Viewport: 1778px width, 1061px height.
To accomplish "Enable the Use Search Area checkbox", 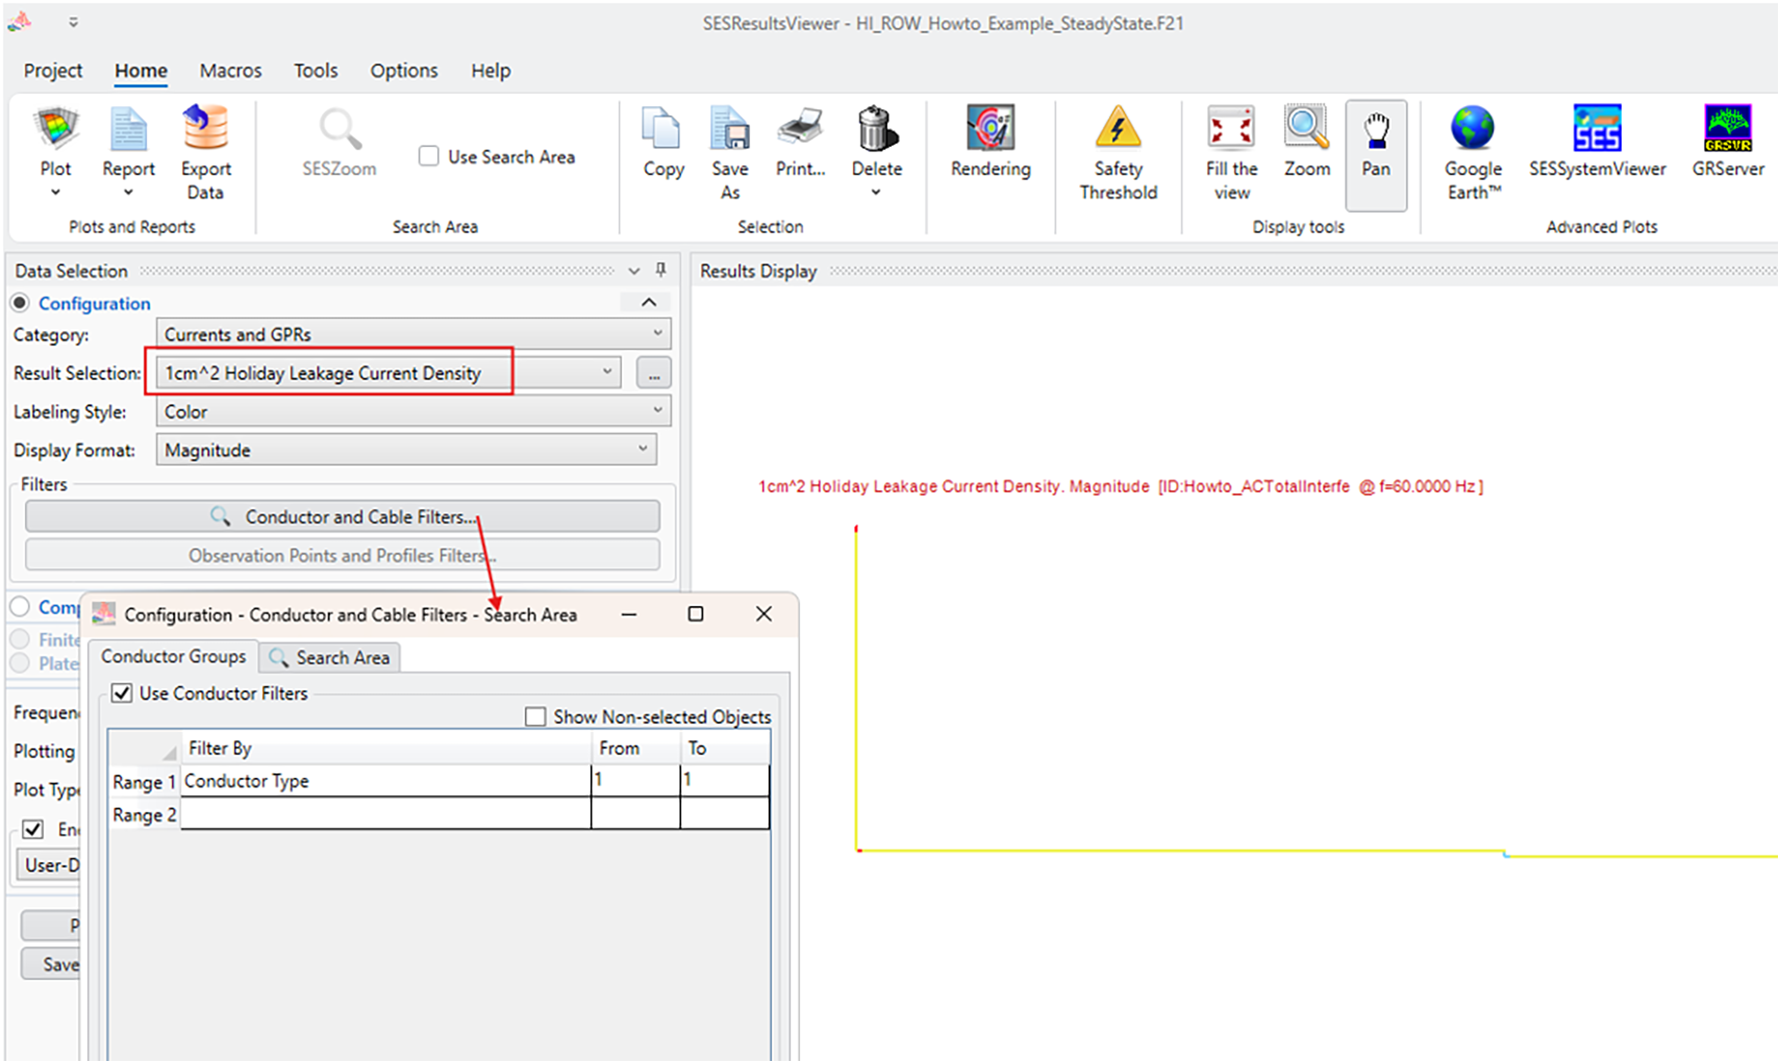I will pos(429,156).
